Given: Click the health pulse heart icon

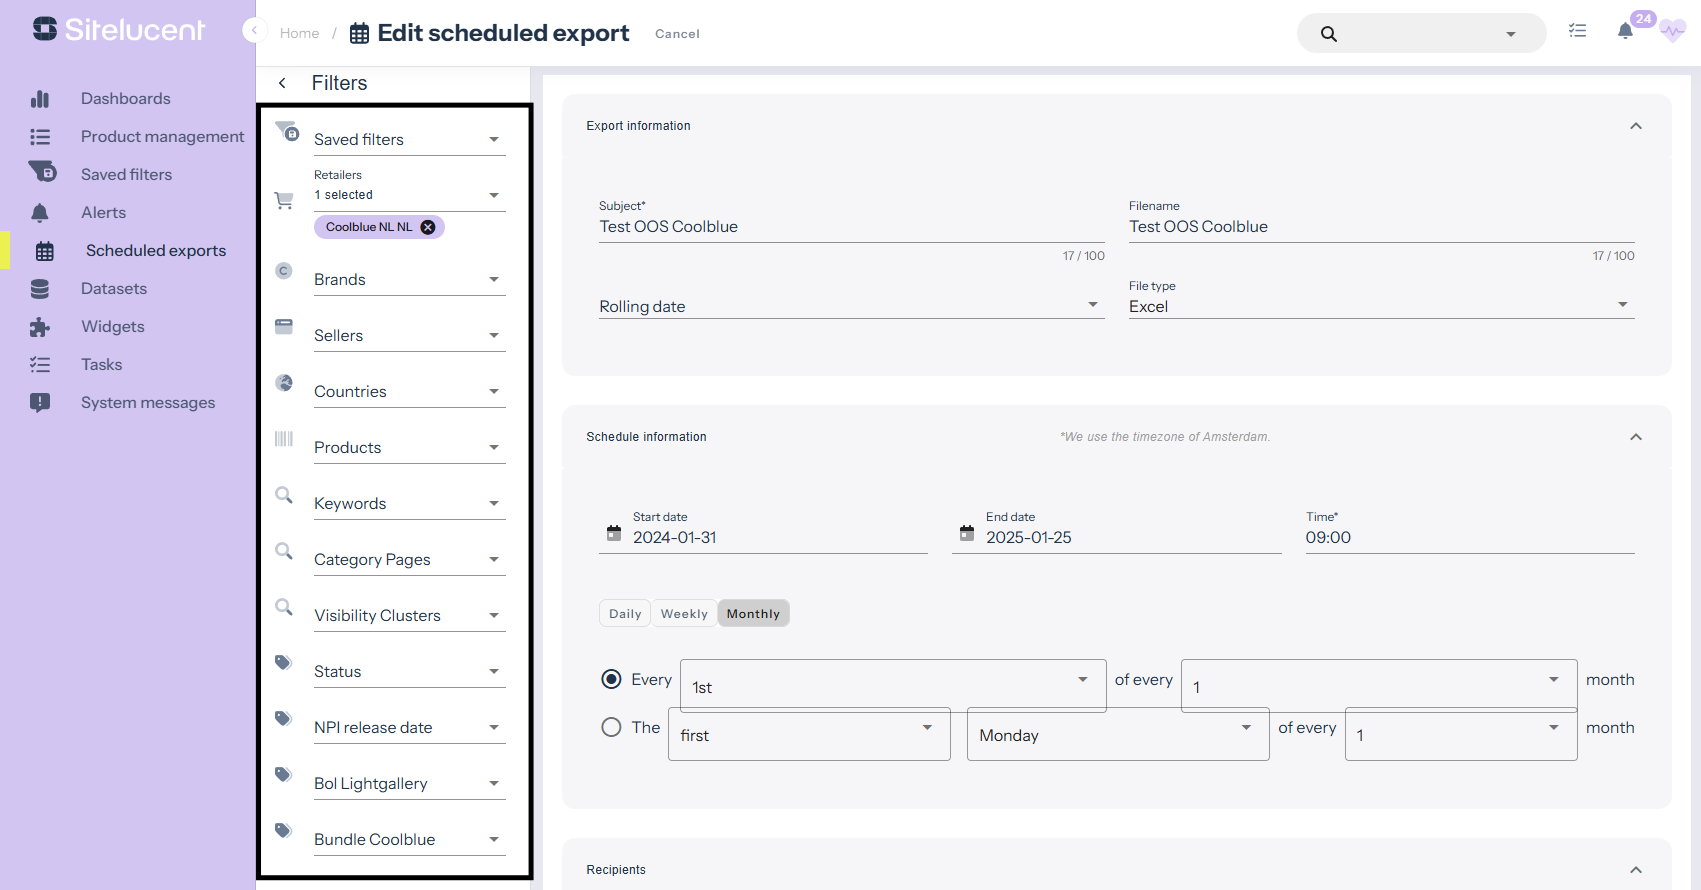Looking at the screenshot, I should point(1672,32).
